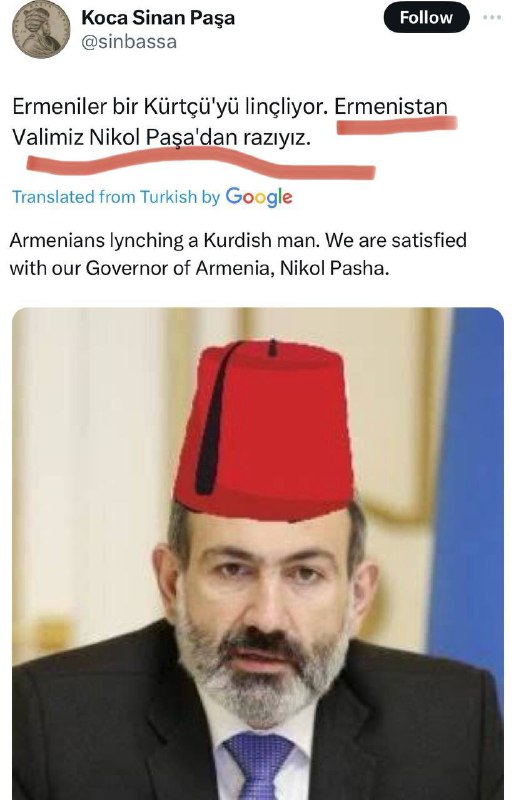Follow the Koca Sinan Paşa account
This screenshot has height=800, width=516.
pos(426,17)
